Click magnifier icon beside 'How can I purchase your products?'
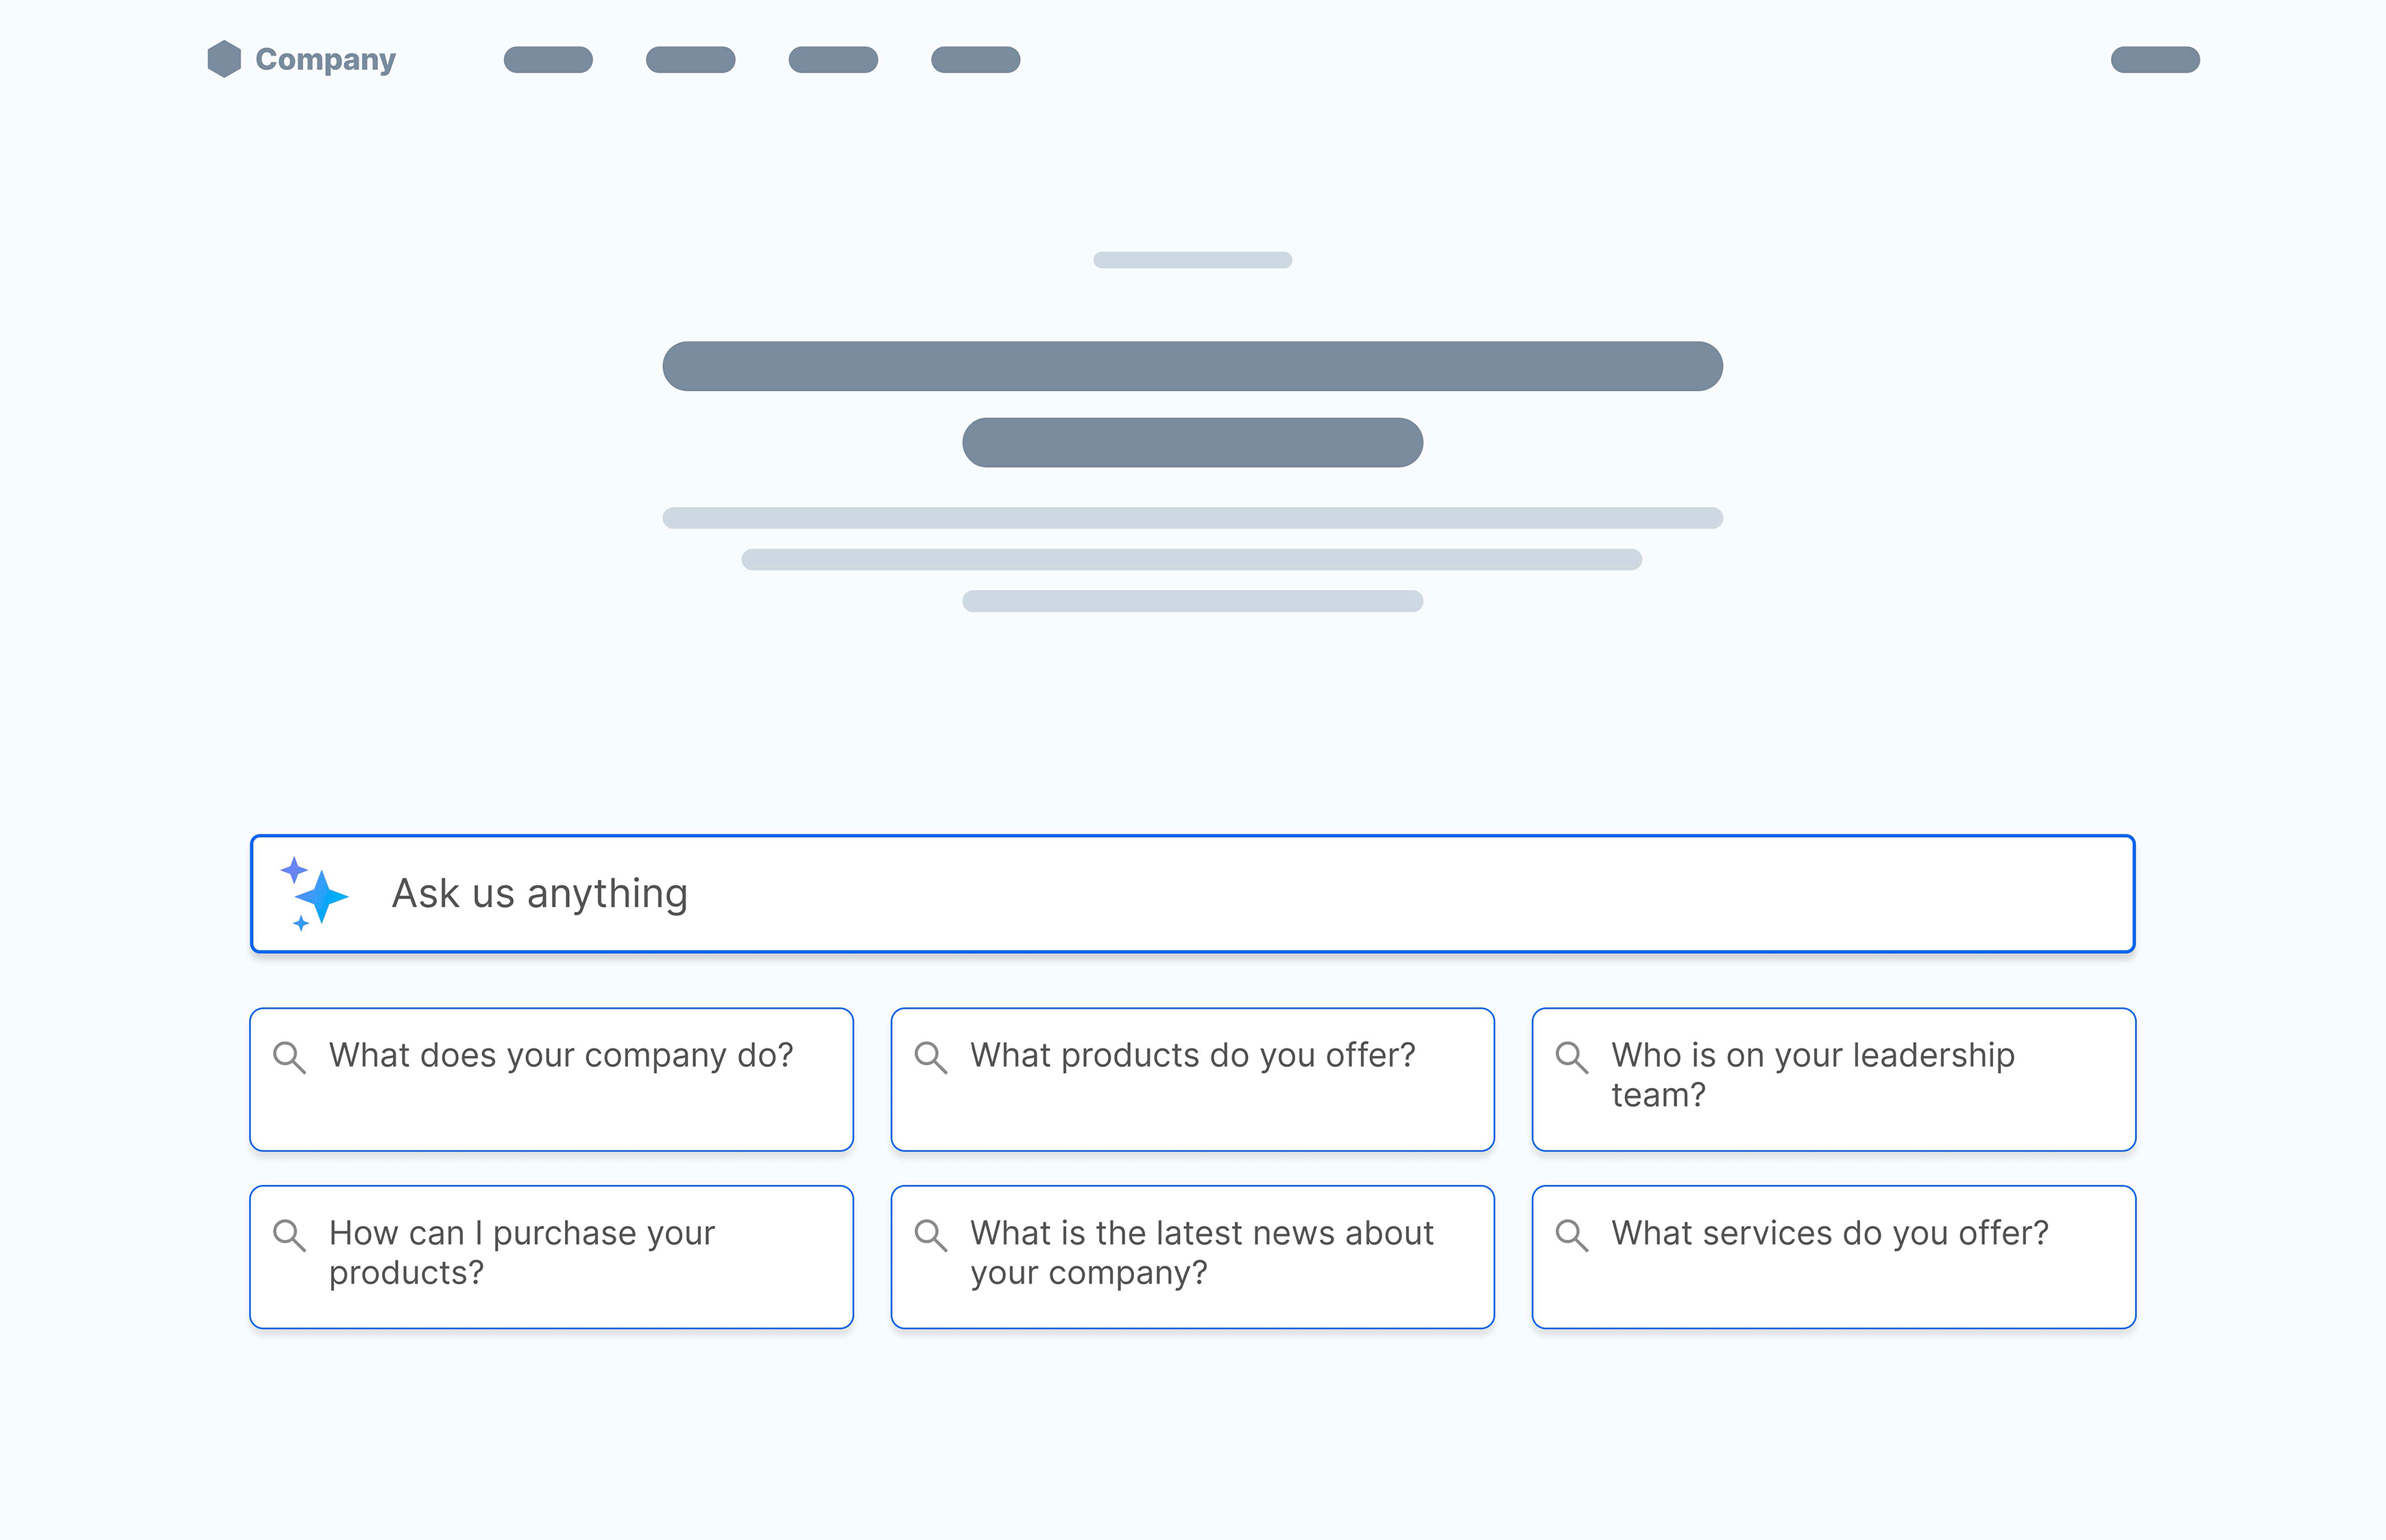The height and width of the screenshot is (1540, 2386). (x=289, y=1235)
